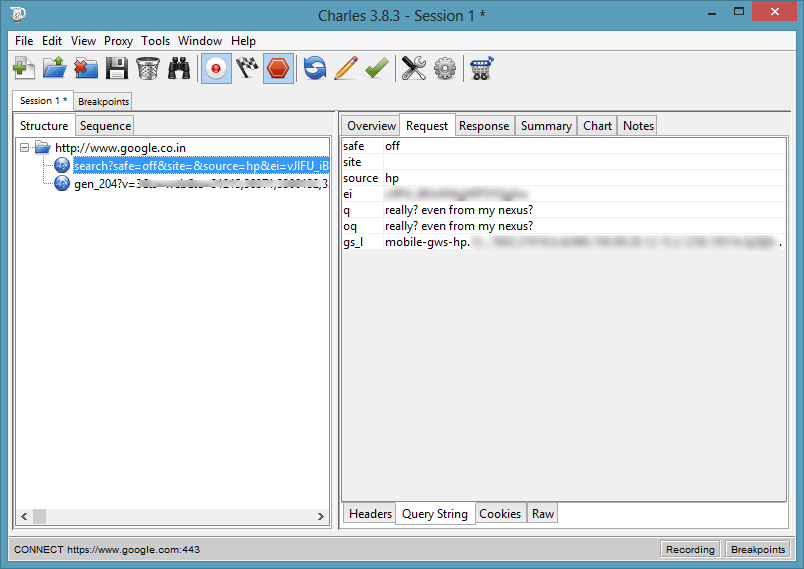
Task: Click the Charles jug icon in title bar
Action: [x=18, y=15]
